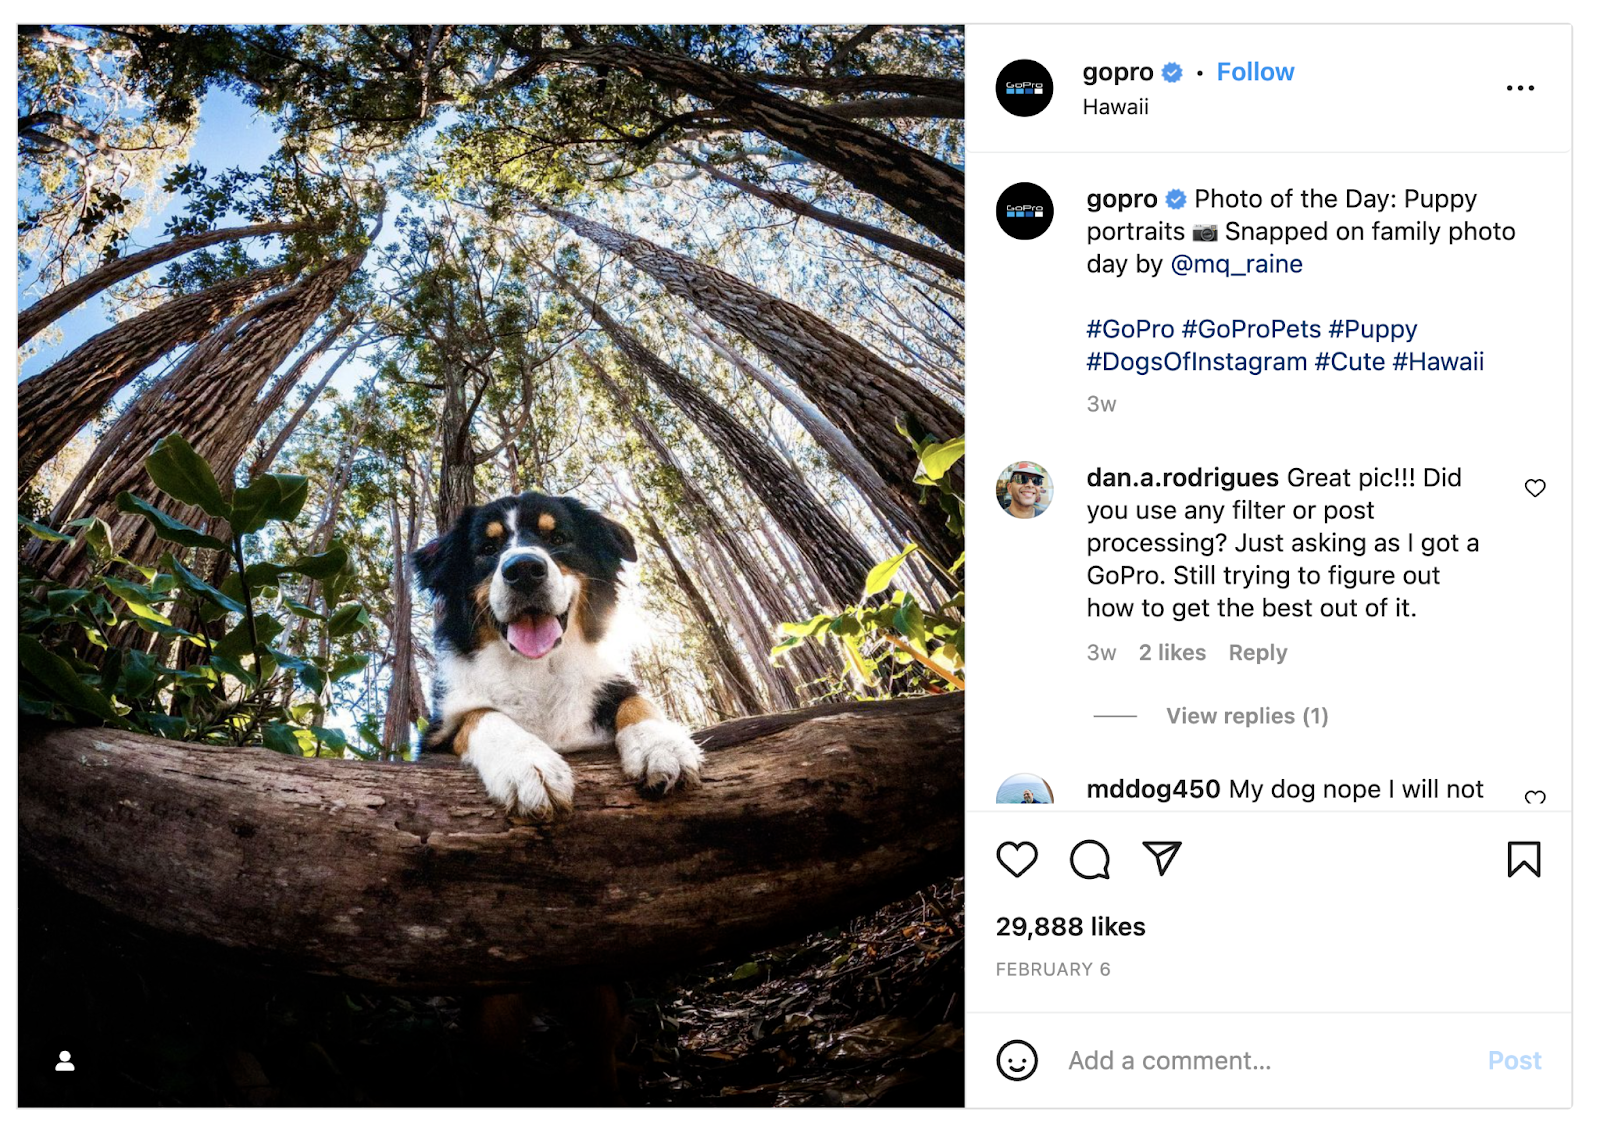Click gopro's blue verified badge
1600x1133 pixels.
click(1170, 71)
